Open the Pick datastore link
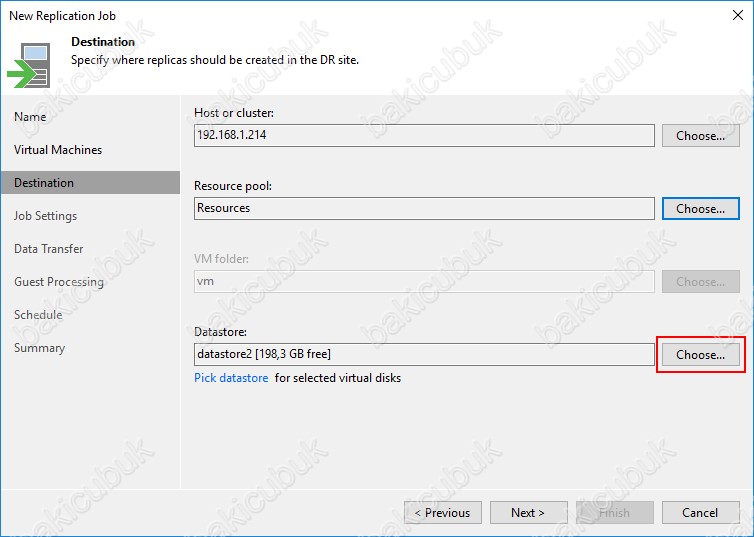 [x=231, y=378]
